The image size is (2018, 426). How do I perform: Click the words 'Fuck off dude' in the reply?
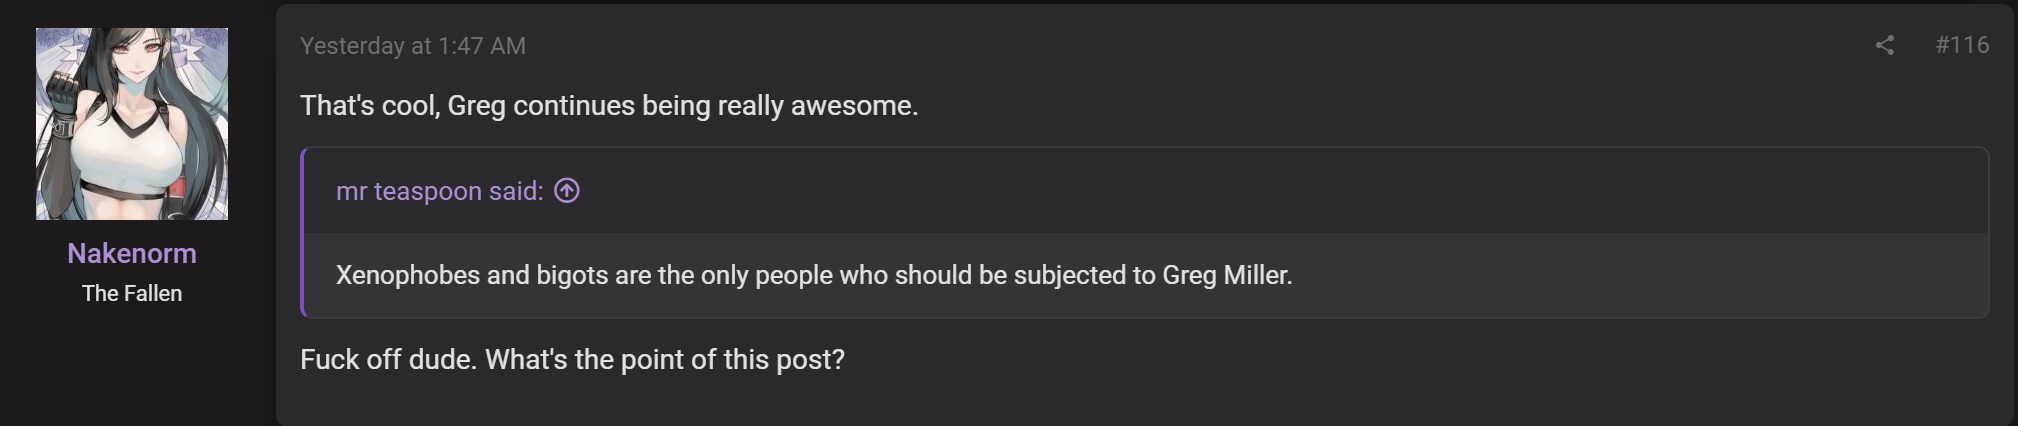pyautogui.click(x=387, y=360)
